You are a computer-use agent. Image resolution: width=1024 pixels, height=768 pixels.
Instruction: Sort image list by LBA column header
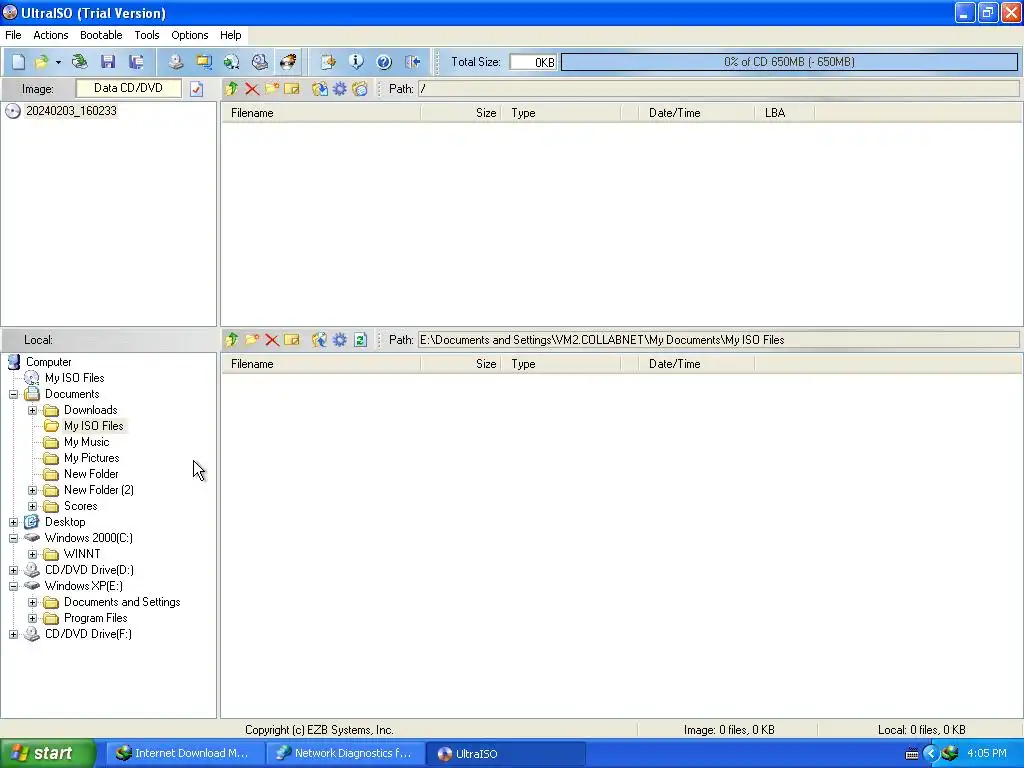click(x=784, y=113)
